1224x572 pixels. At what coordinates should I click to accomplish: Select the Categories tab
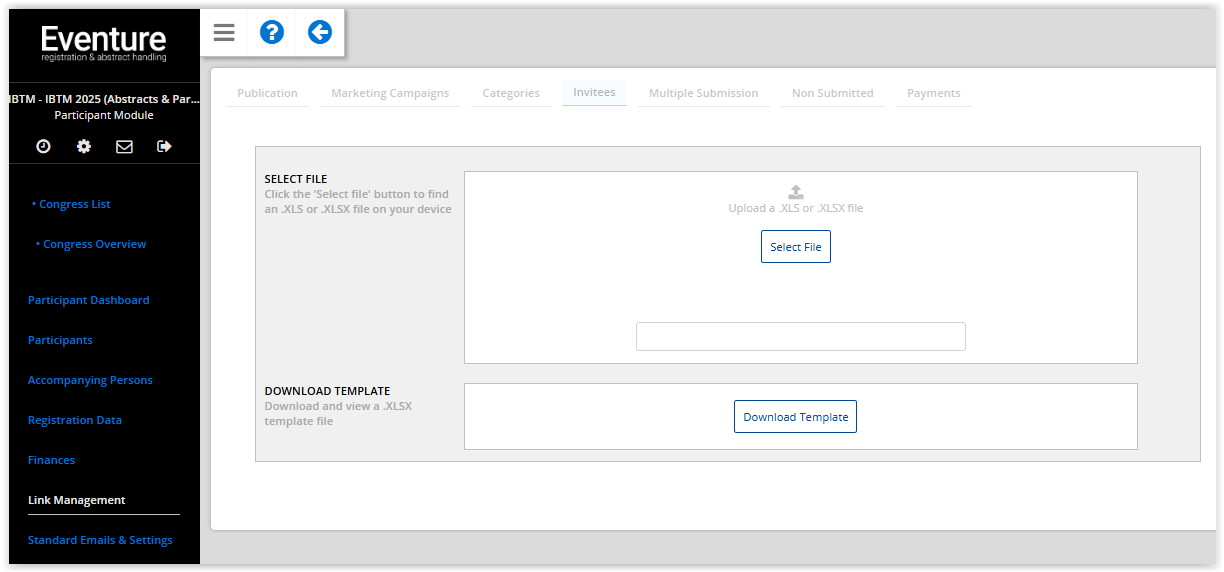pyautogui.click(x=511, y=93)
